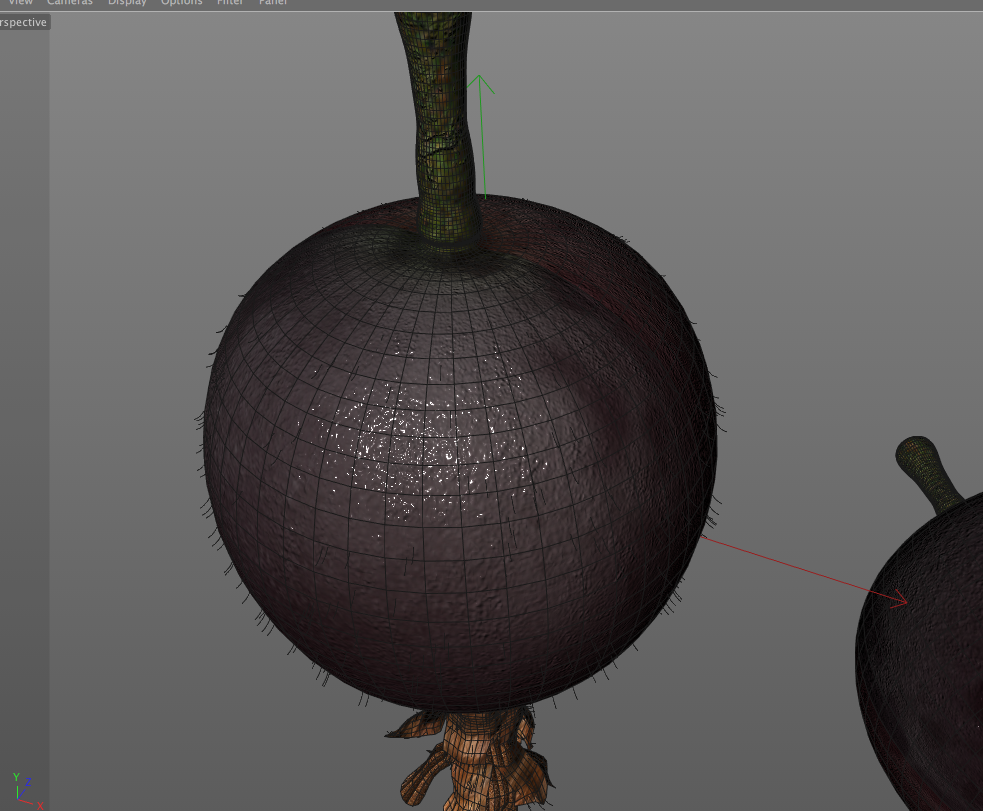This screenshot has width=983, height=811.
Task: Click the XYZ world axis indicator
Action: coord(27,791)
